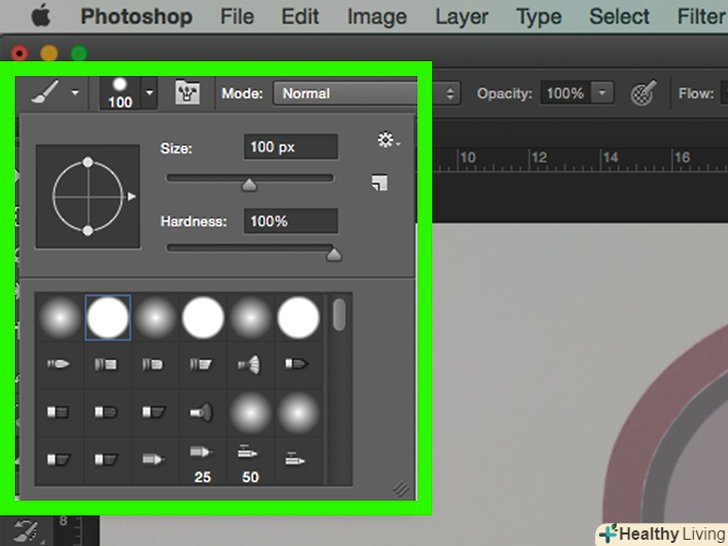Select fourth angled bristle tip in second row
728x546 pixels.
pyautogui.click(x=203, y=364)
